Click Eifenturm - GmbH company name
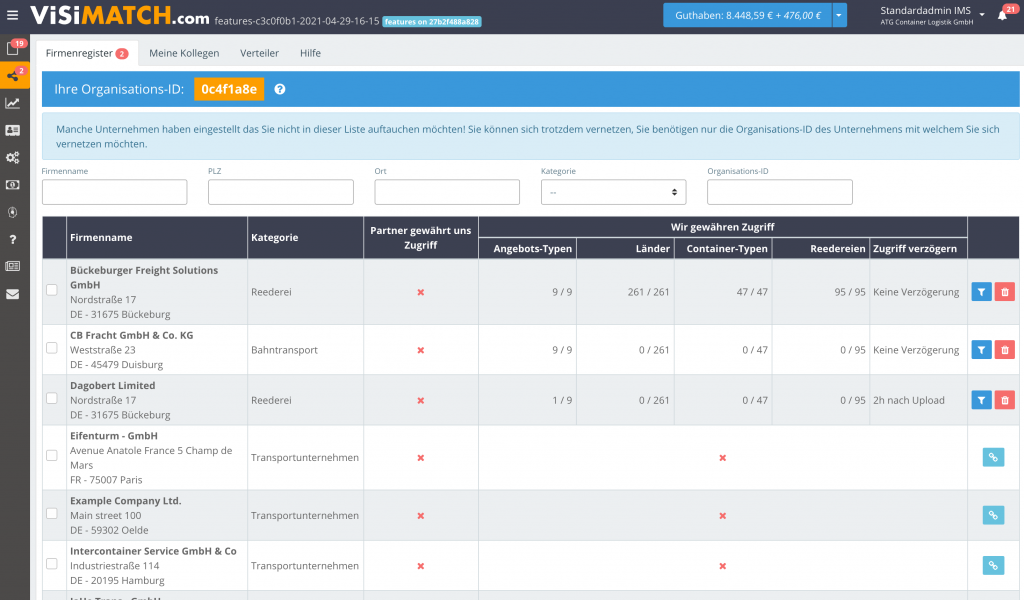The height and width of the screenshot is (600, 1024). click(x=114, y=435)
